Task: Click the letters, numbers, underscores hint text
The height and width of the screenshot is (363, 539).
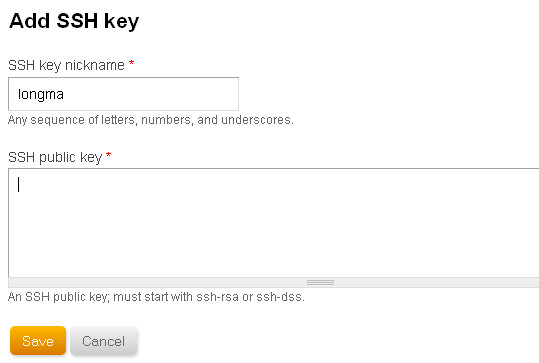Action: (x=151, y=120)
